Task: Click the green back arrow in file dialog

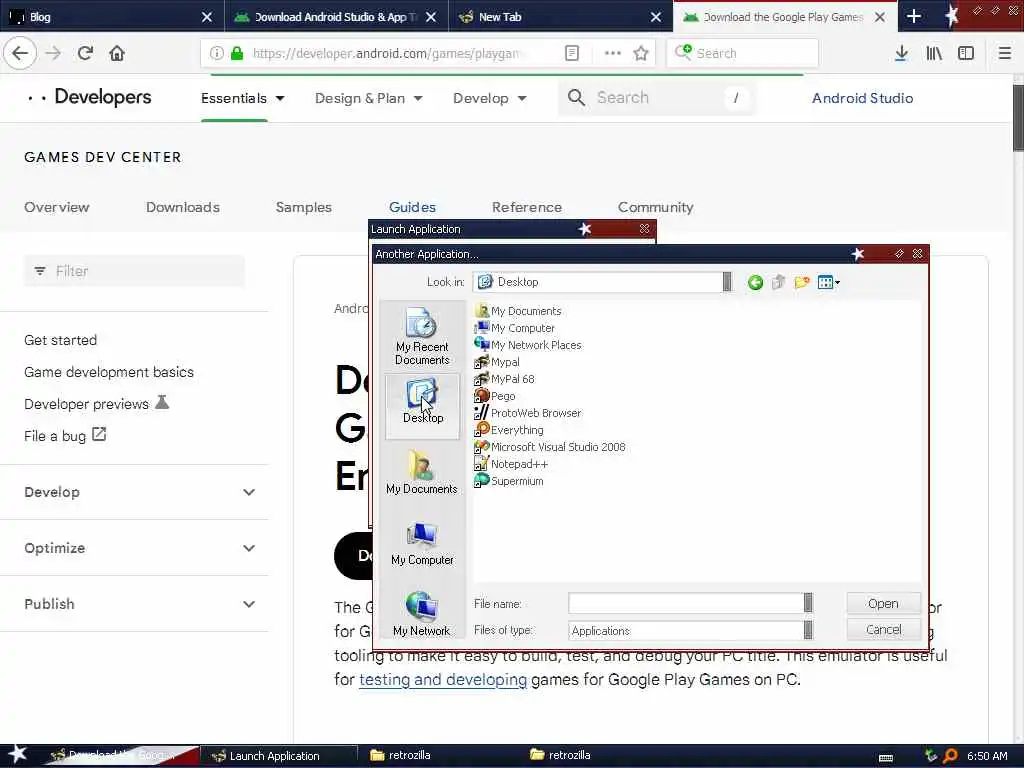Action: click(756, 282)
